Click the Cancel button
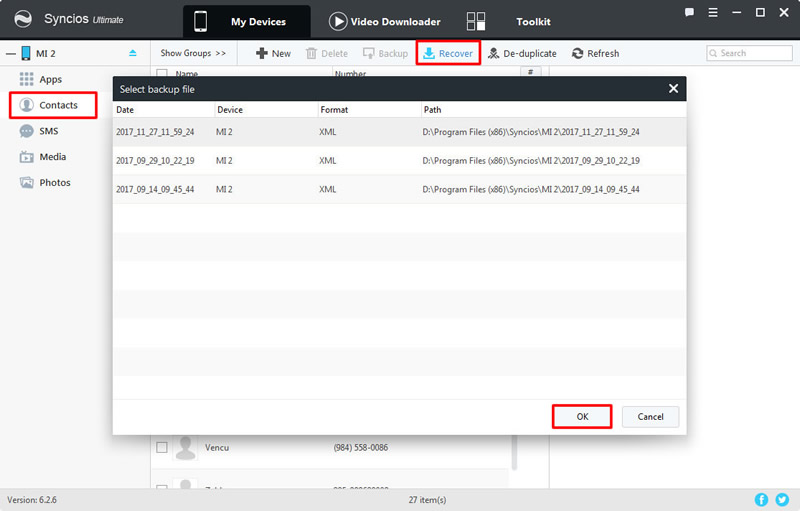The image size is (800, 511). 651,417
